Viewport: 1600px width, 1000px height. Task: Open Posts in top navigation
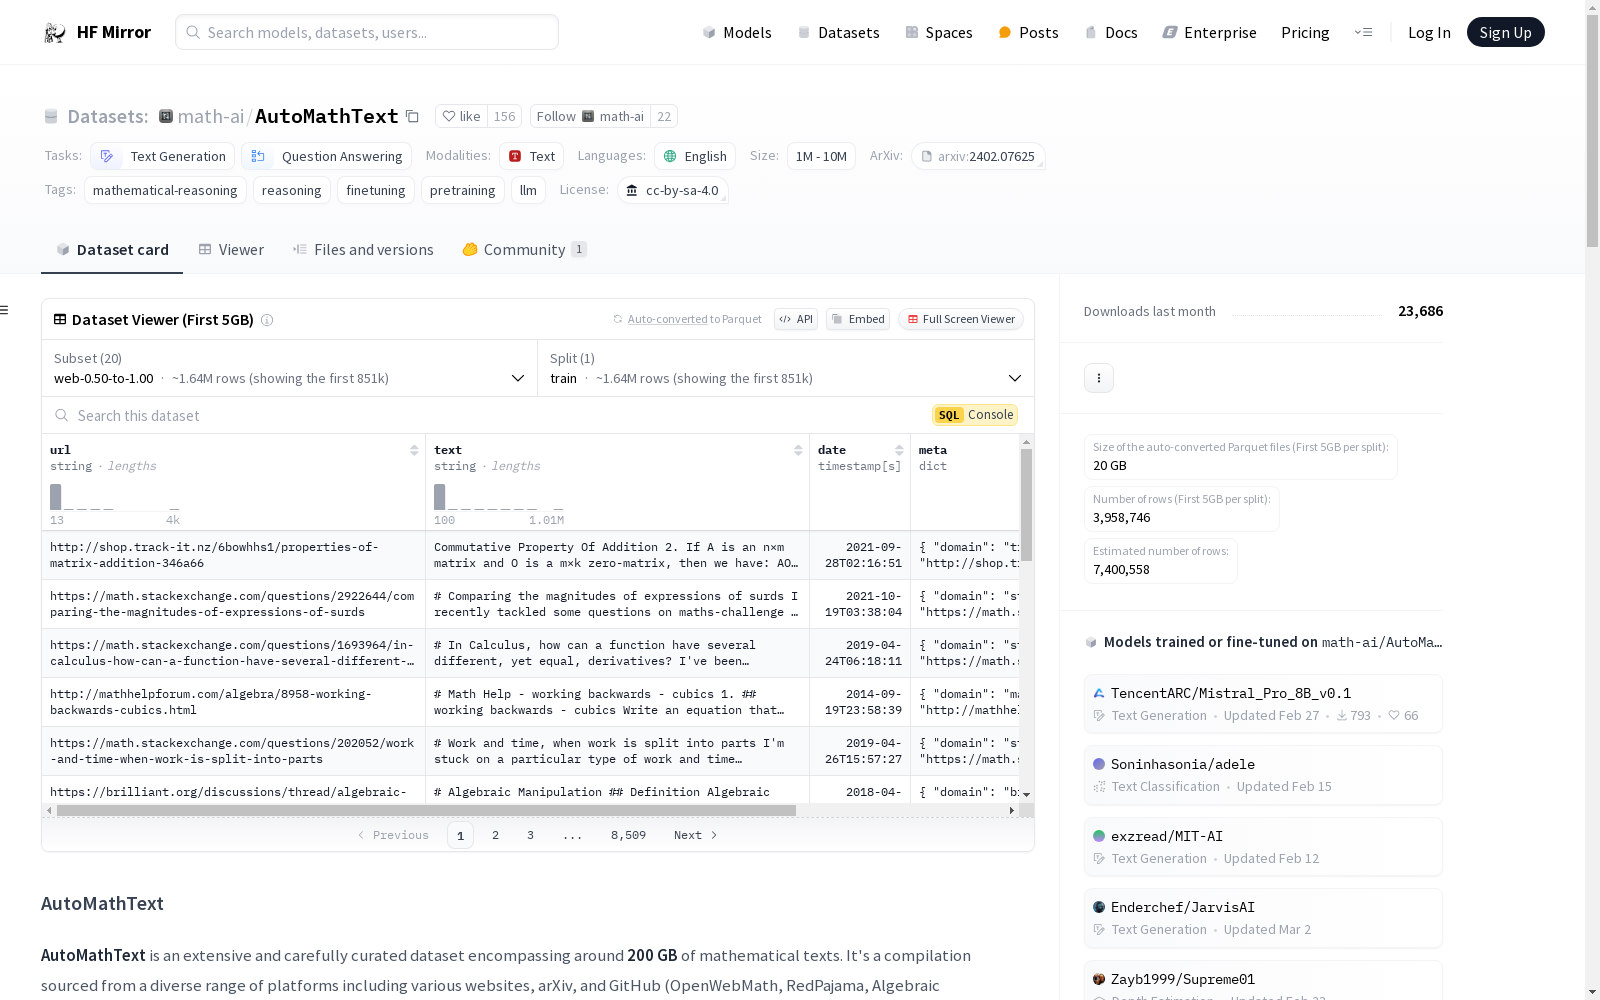click(1028, 32)
